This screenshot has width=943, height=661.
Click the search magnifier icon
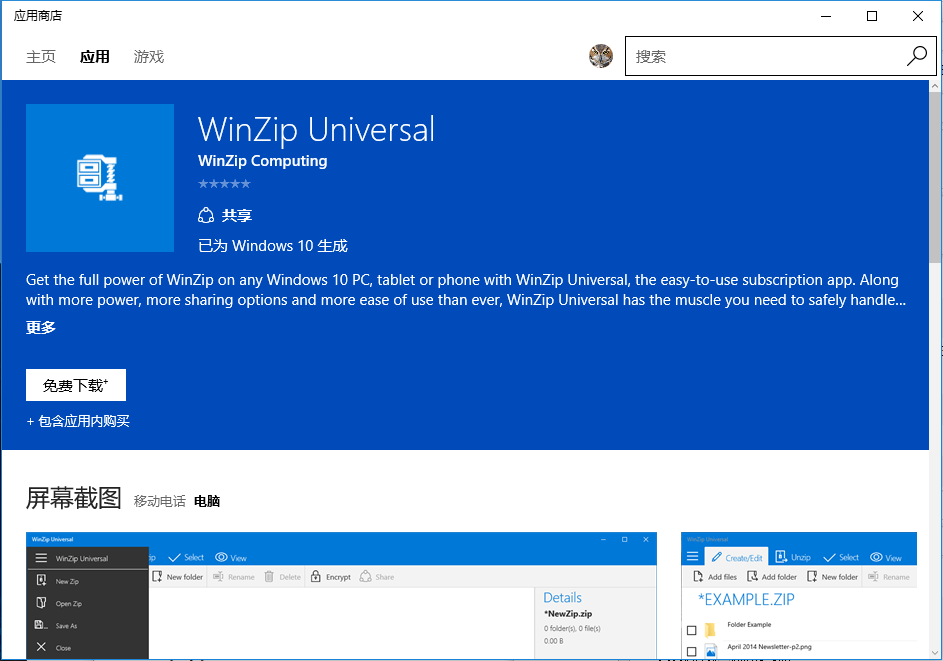pos(916,56)
